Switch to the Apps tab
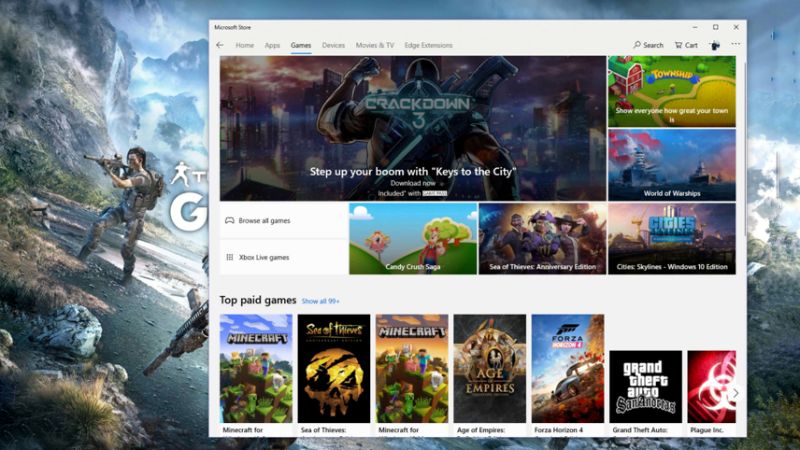The image size is (800, 450). [x=272, y=45]
